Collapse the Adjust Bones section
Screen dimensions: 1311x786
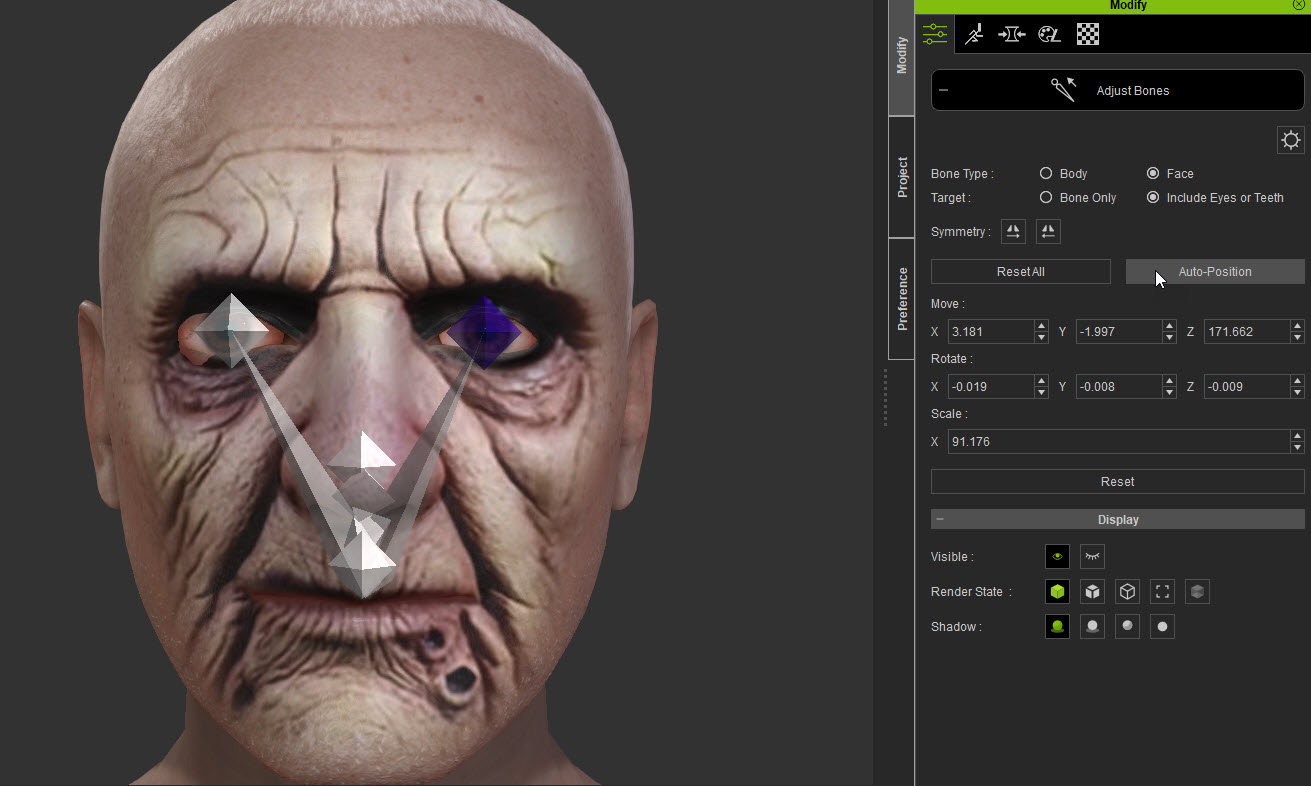point(943,90)
